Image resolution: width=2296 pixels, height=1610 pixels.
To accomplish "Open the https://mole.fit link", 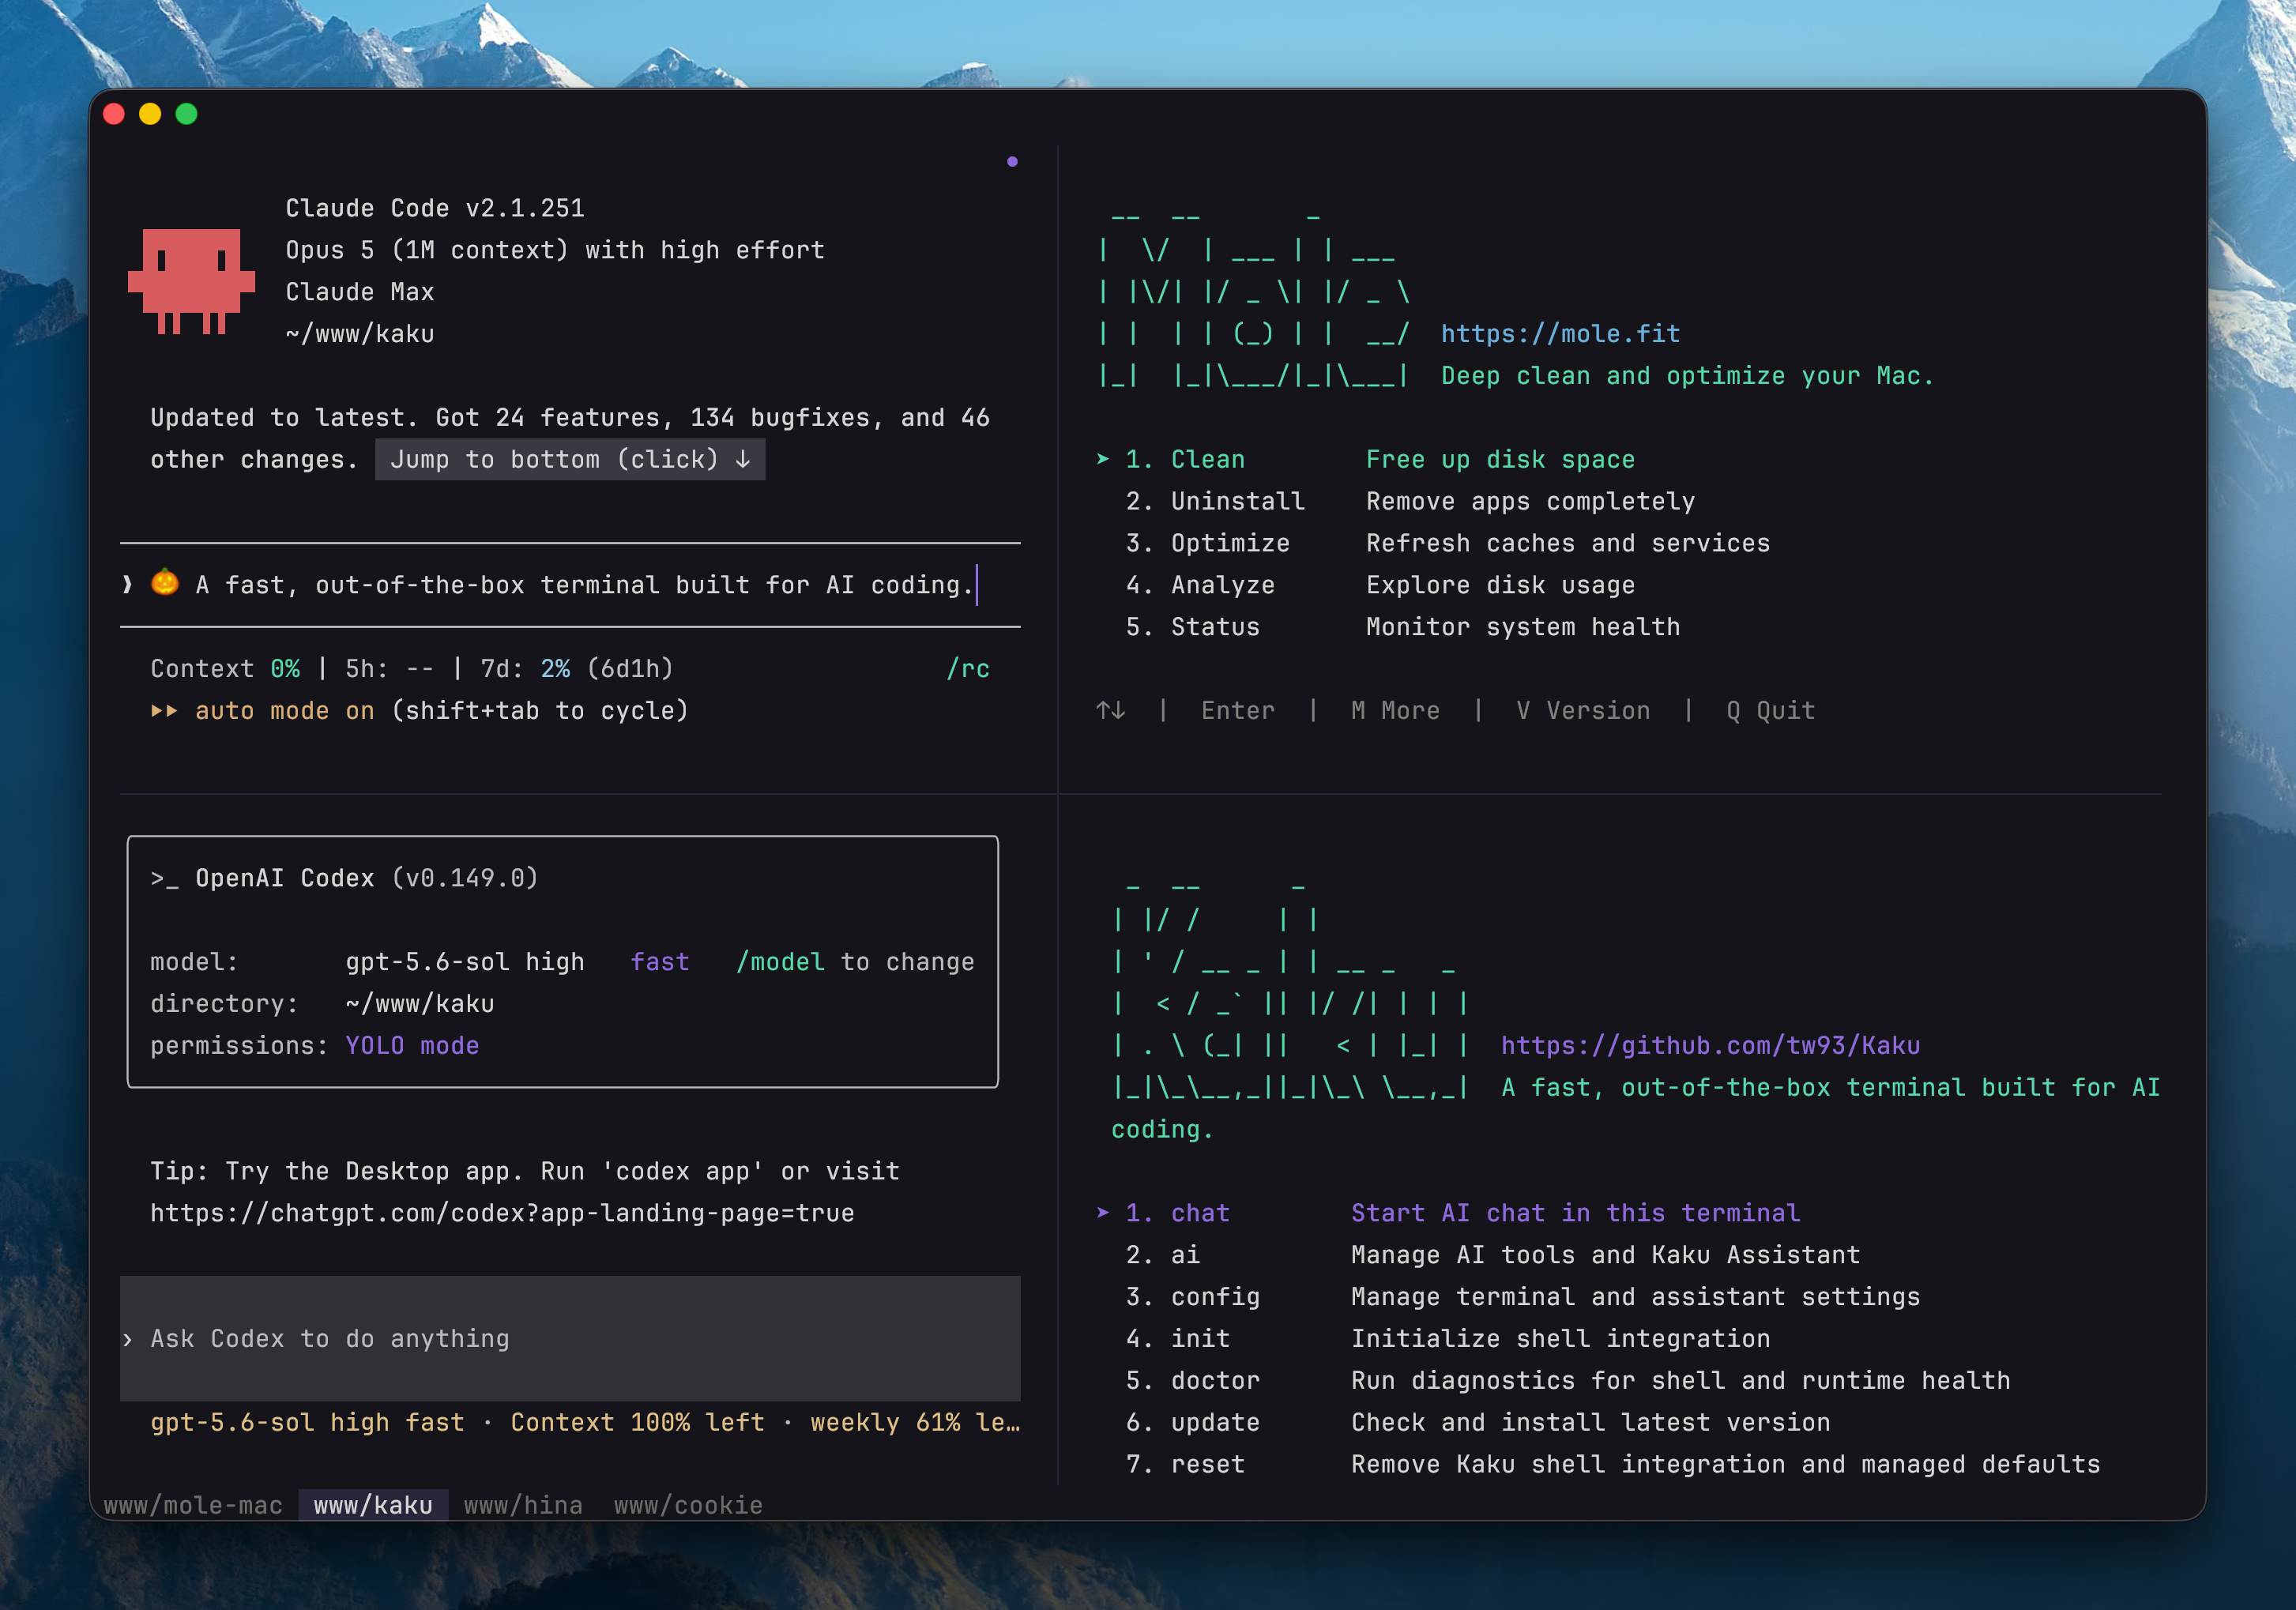I will point(1560,334).
